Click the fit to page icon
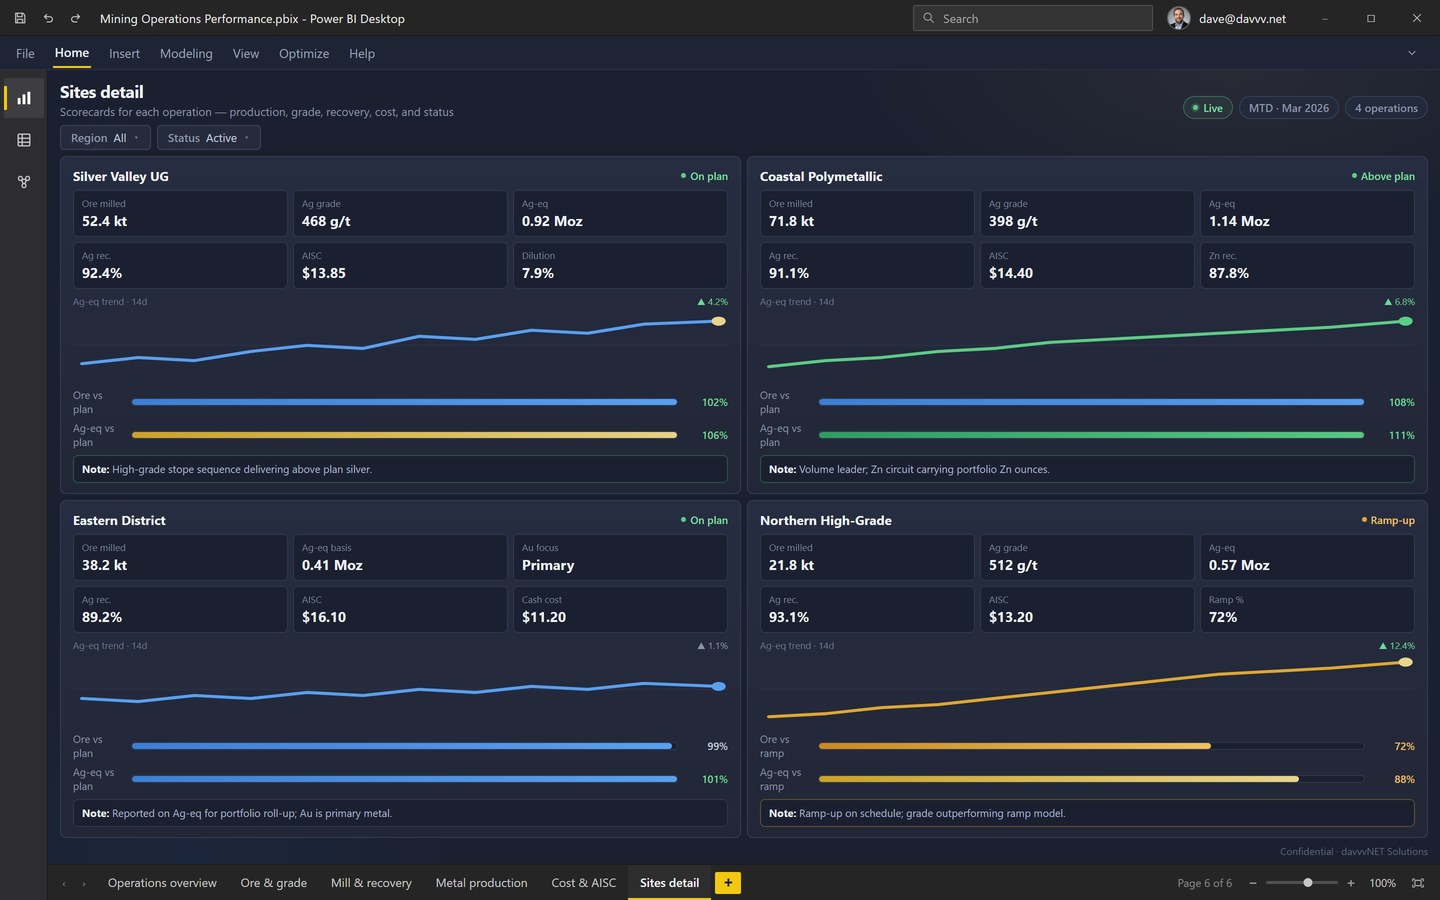This screenshot has width=1440, height=900. [x=1417, y=883]
